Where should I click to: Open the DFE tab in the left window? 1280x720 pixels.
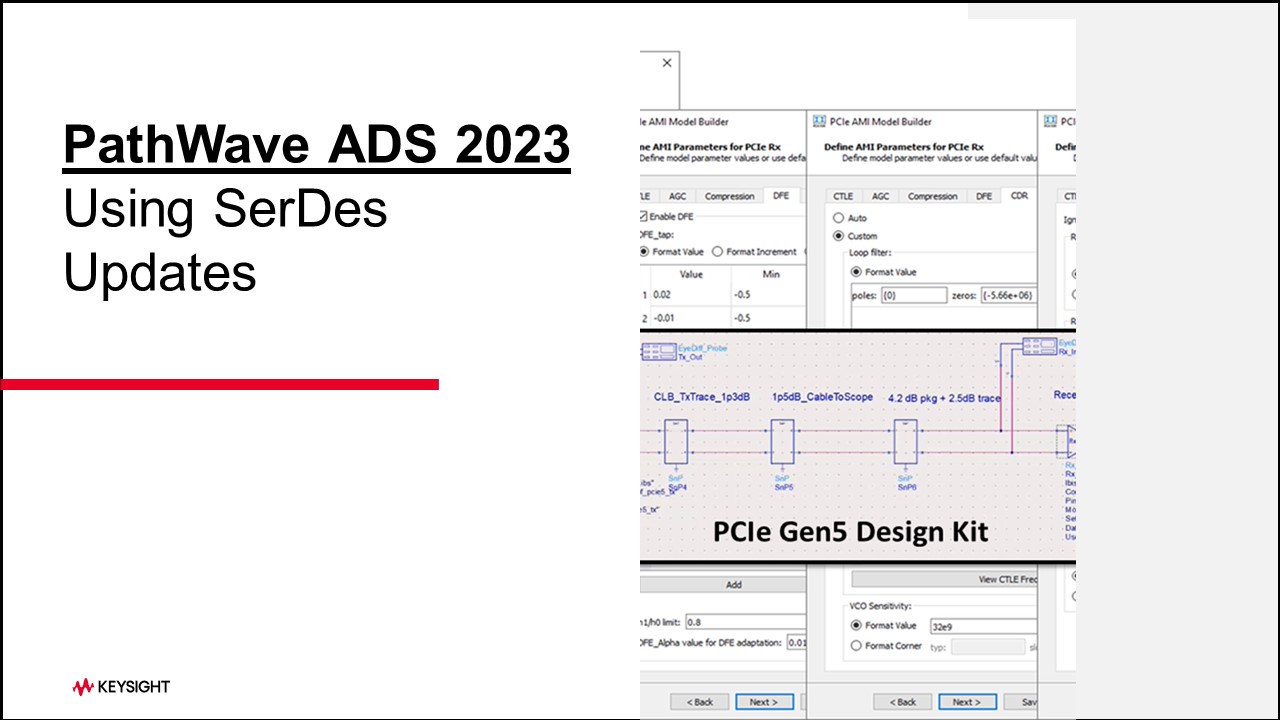click(x=780, y=196)
